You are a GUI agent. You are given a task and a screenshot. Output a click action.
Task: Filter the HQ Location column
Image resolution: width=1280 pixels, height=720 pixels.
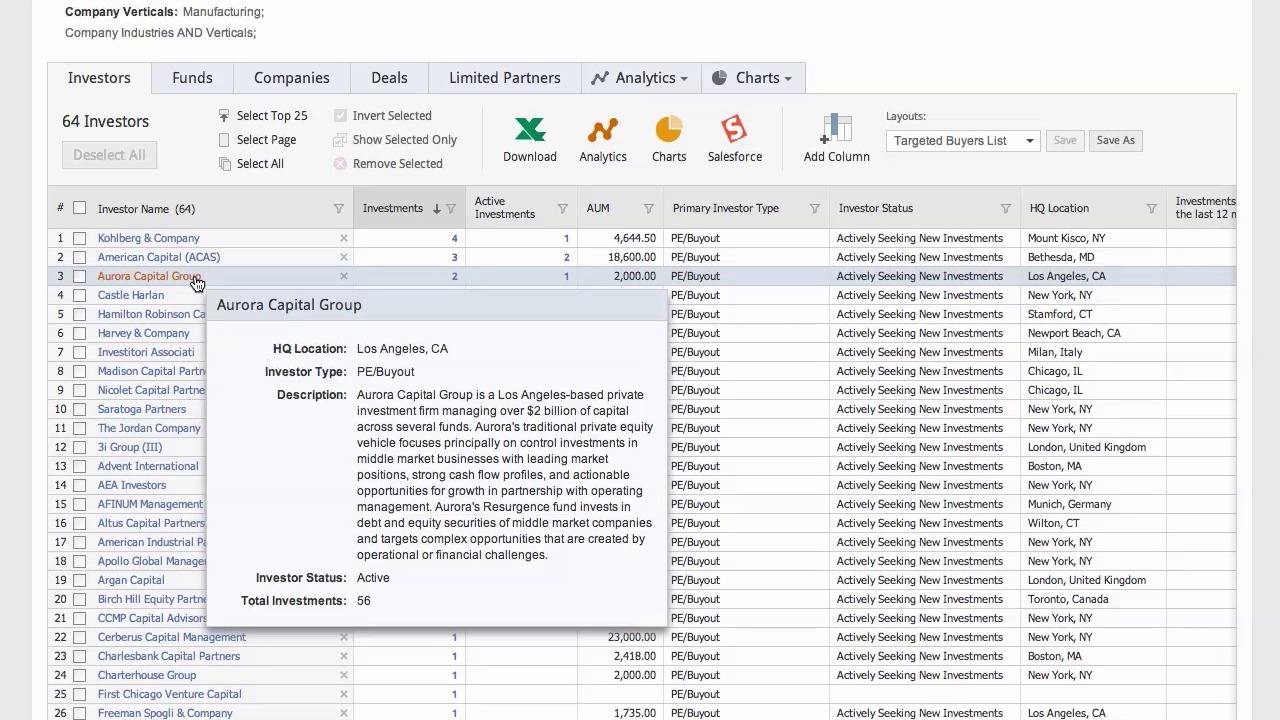[x=1152, y=209]
